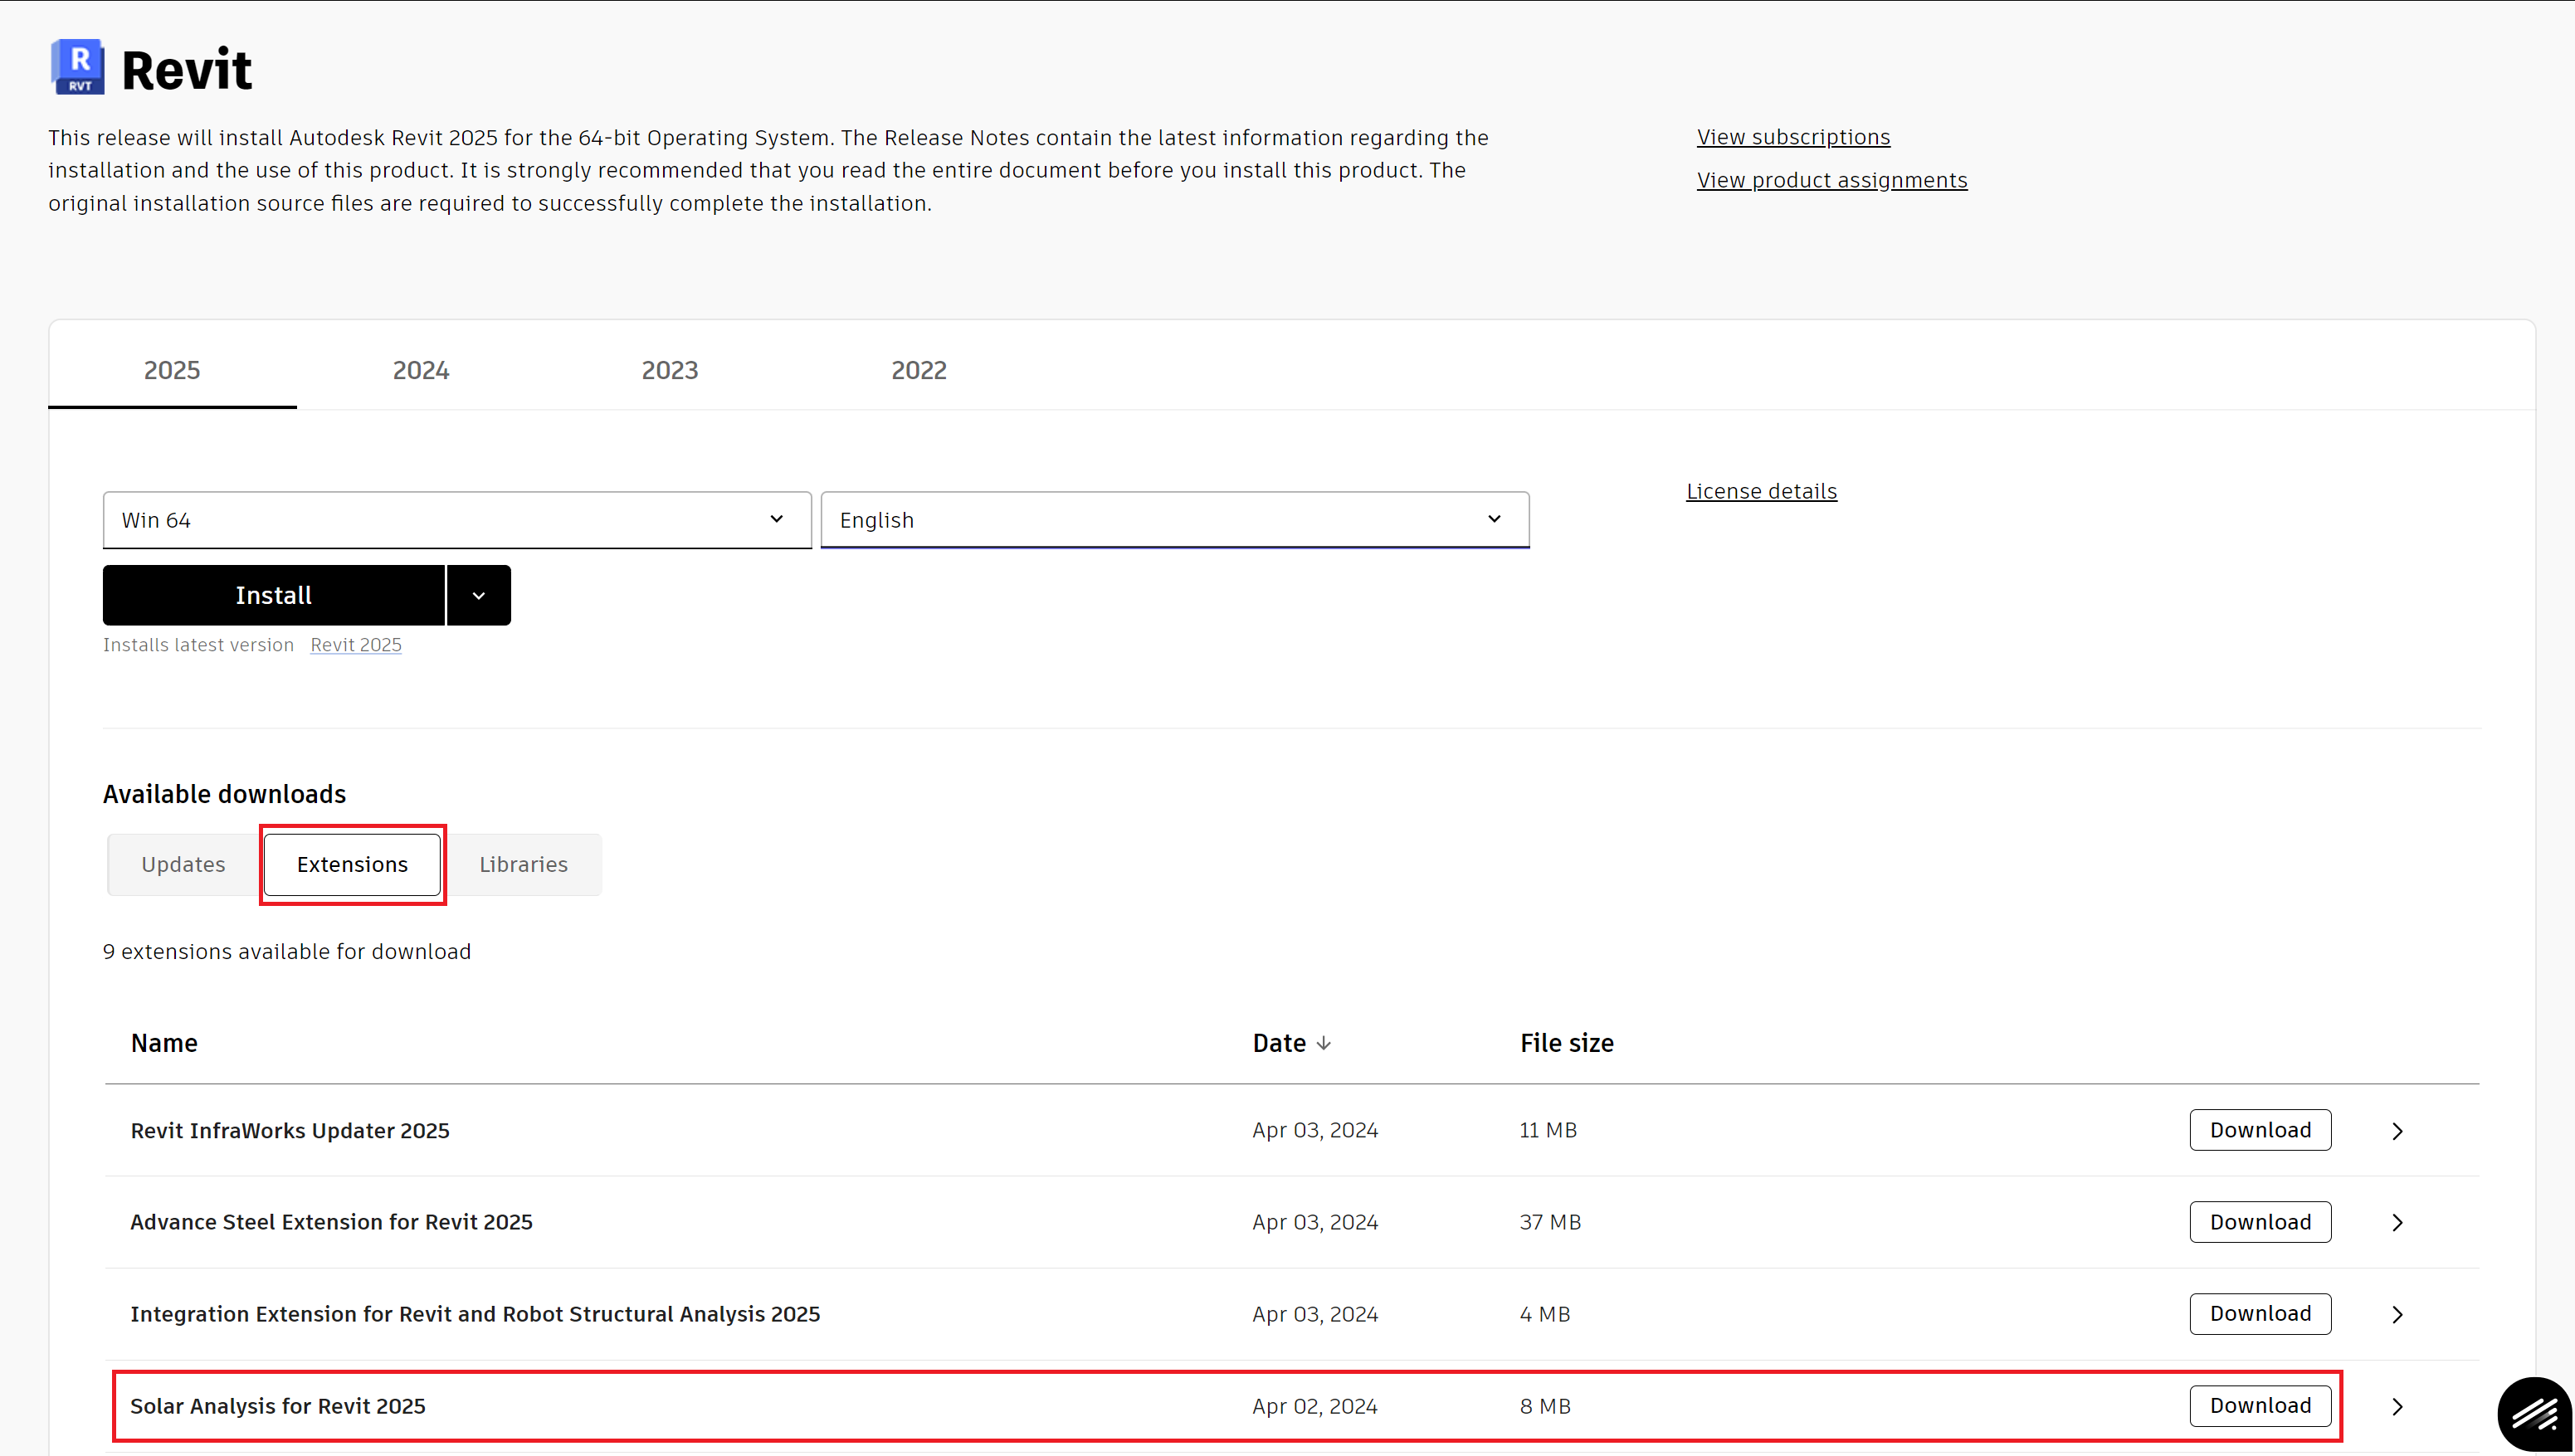The height and width of the screenshot is (1456, 2575).
Task: Click the Revit RVT product logo icon
Action: click(78, 66)
